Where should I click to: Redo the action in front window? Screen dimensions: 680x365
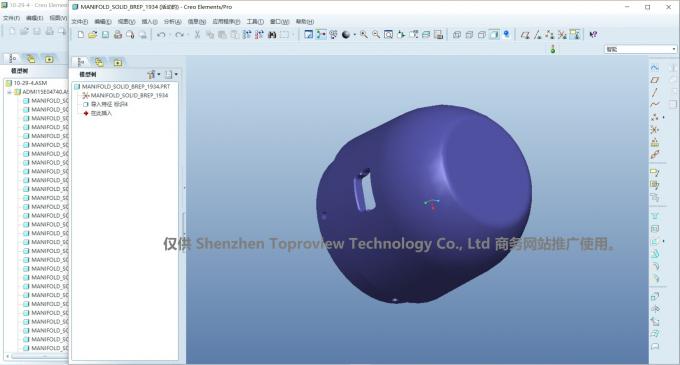(179, 35)
